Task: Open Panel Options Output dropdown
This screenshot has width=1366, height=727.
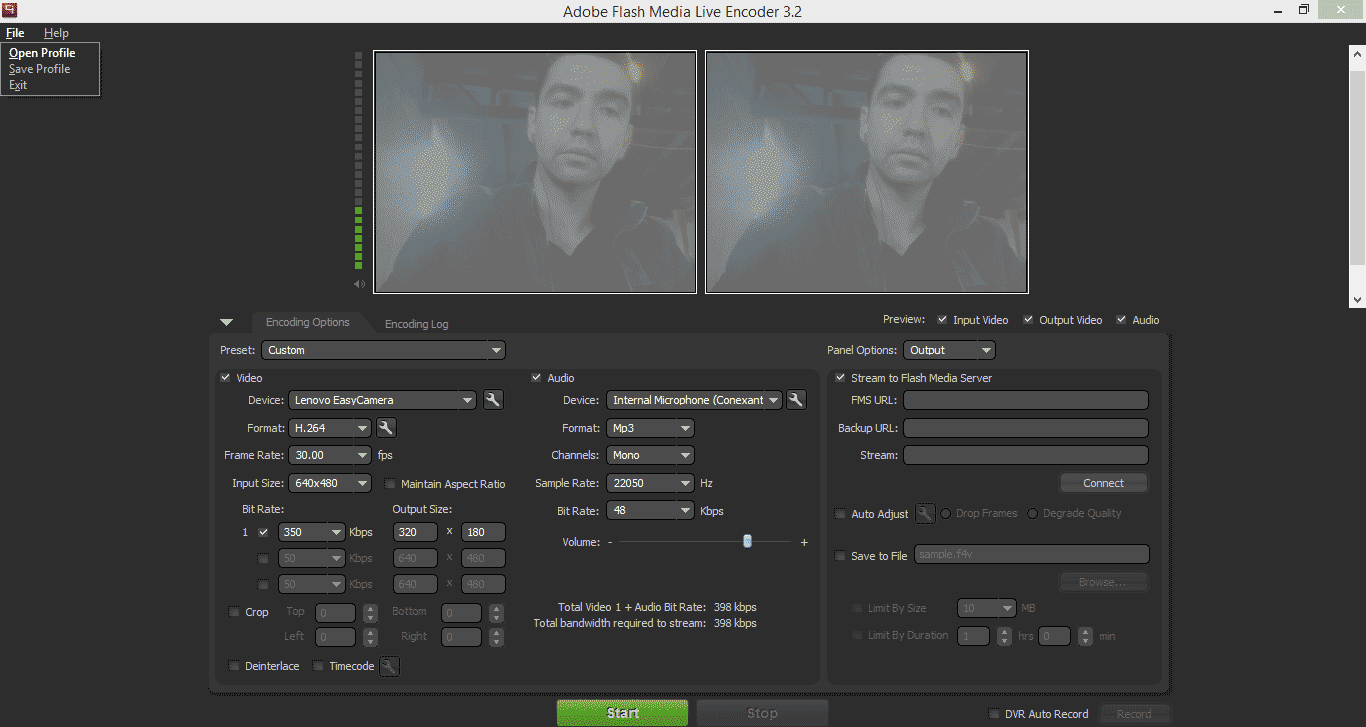Action: (x=949, y=350)
